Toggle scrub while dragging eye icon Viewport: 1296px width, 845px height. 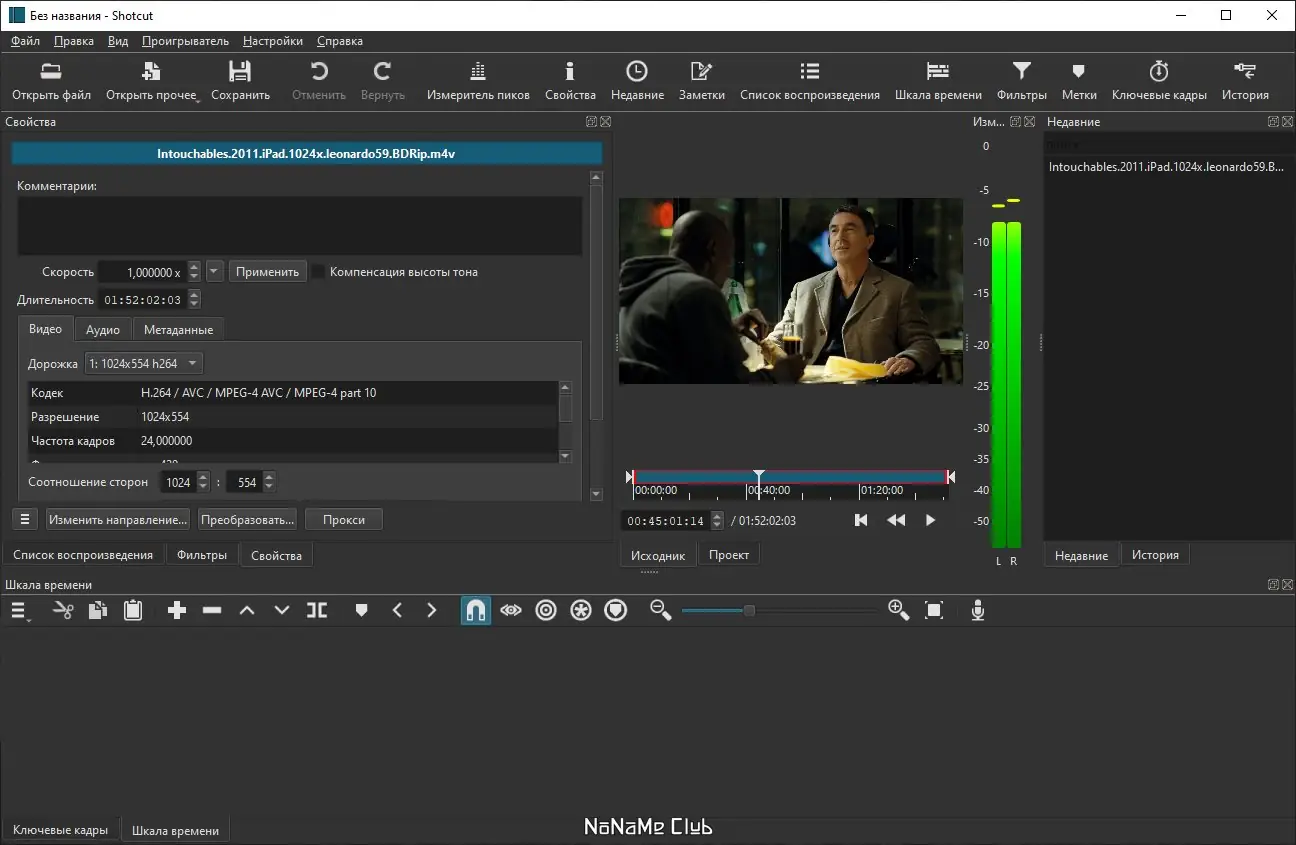pyautogui.click(x=511, y=610)
